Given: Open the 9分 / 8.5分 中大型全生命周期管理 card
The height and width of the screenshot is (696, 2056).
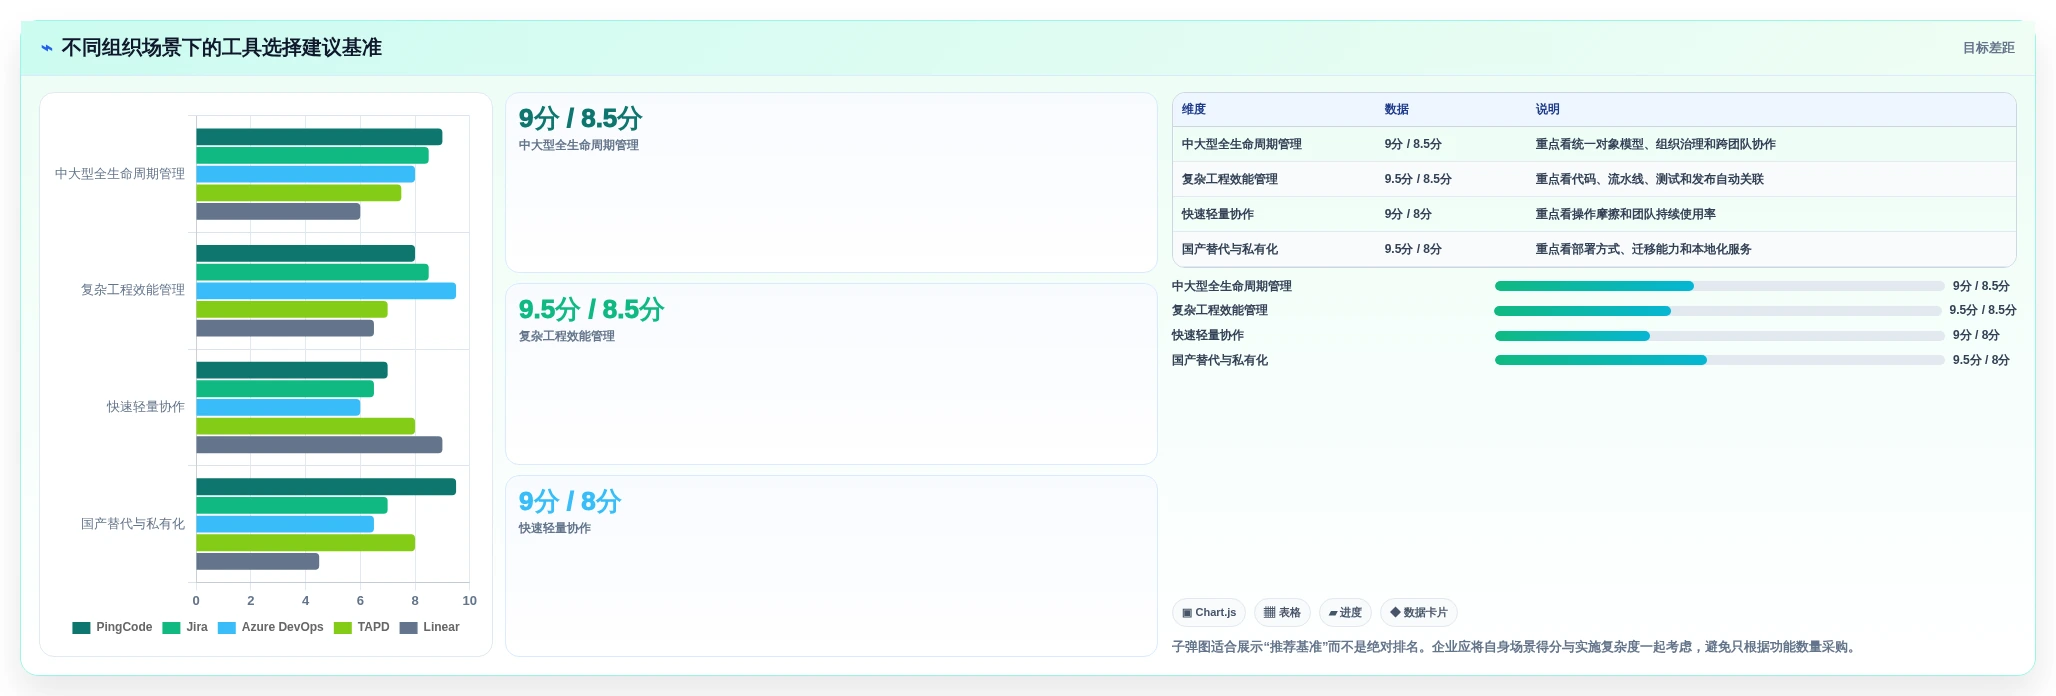Looking at the screenshot, I should pos(831,182).
